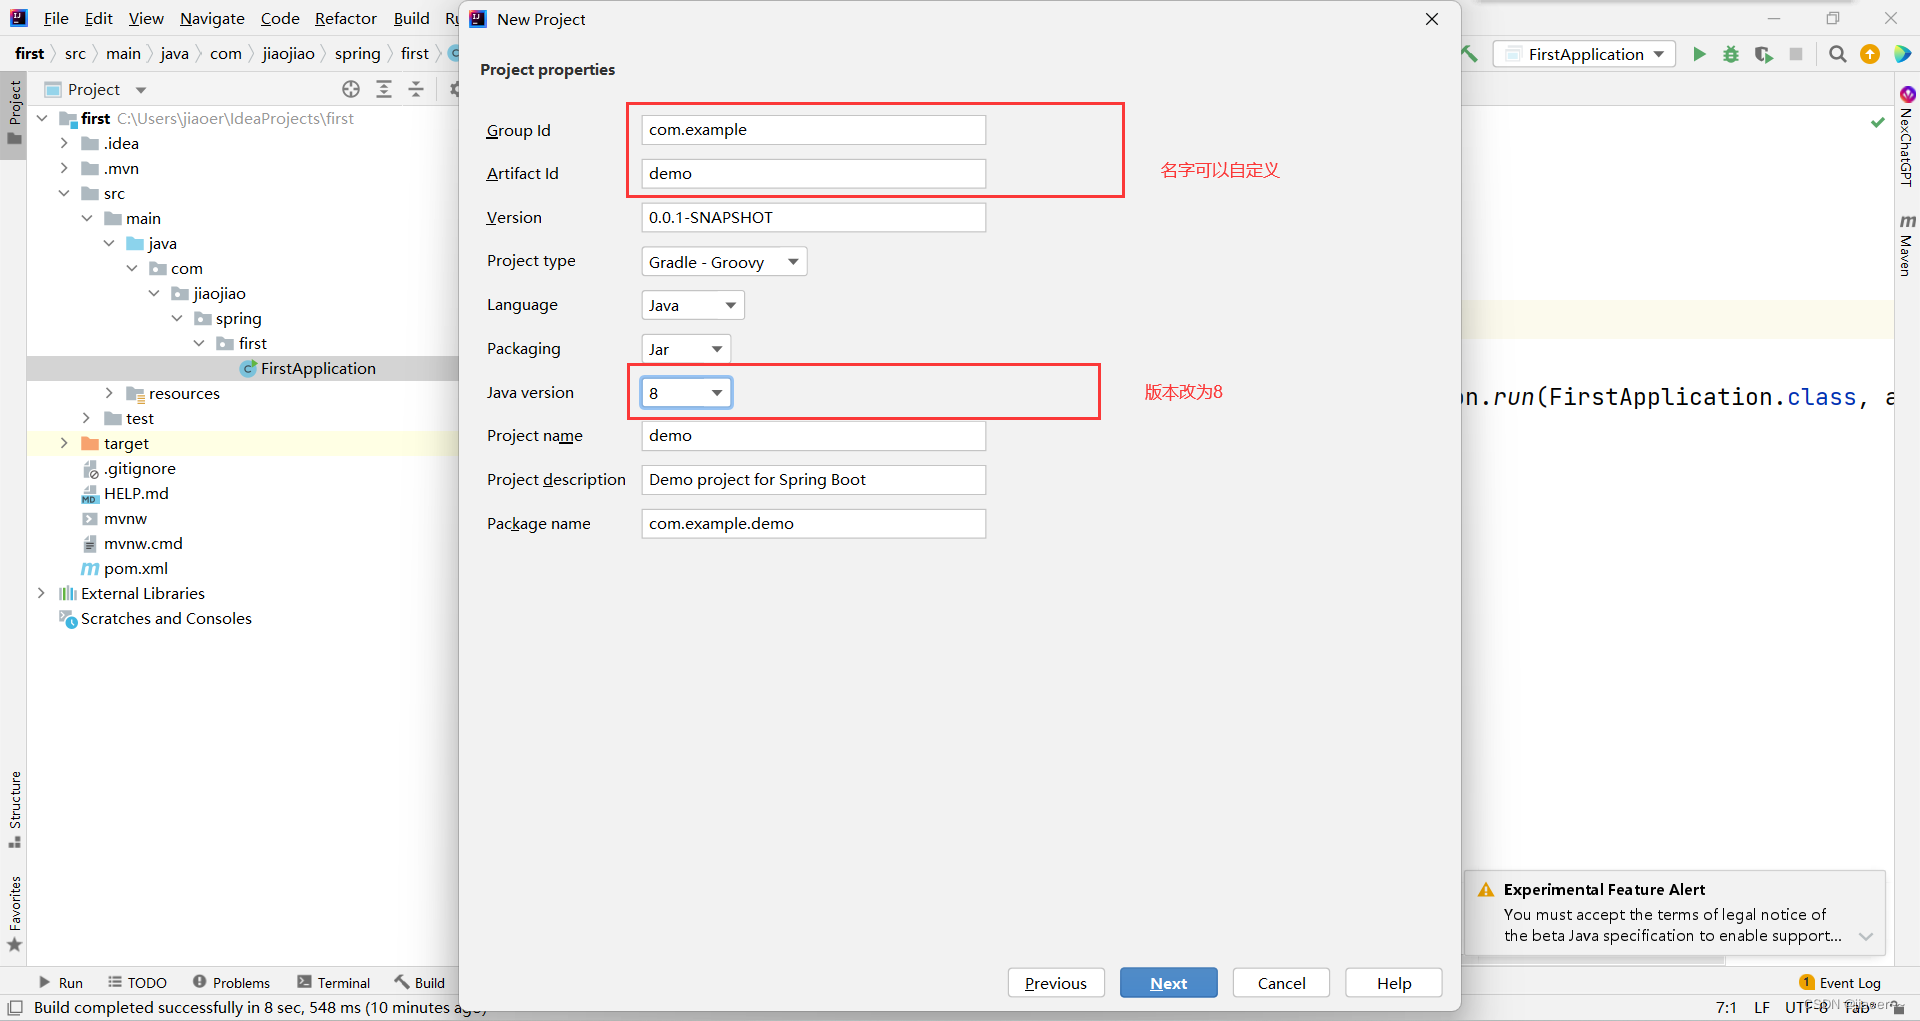
Task: Open the Language dropdown
Action: 693,305
